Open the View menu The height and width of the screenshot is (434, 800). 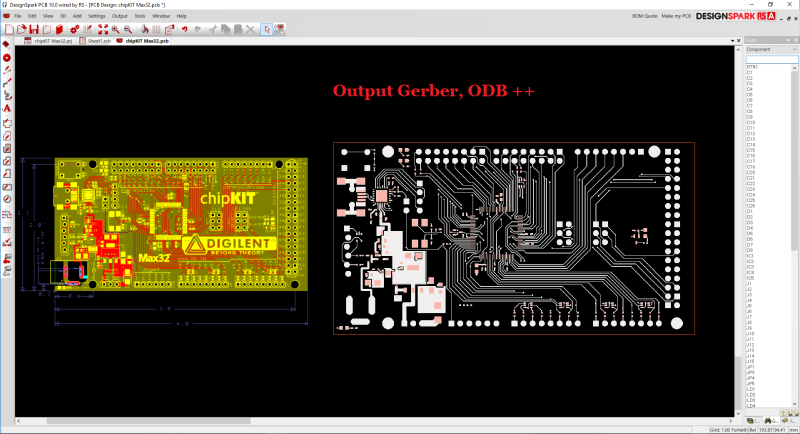click(x=48, y=16)
